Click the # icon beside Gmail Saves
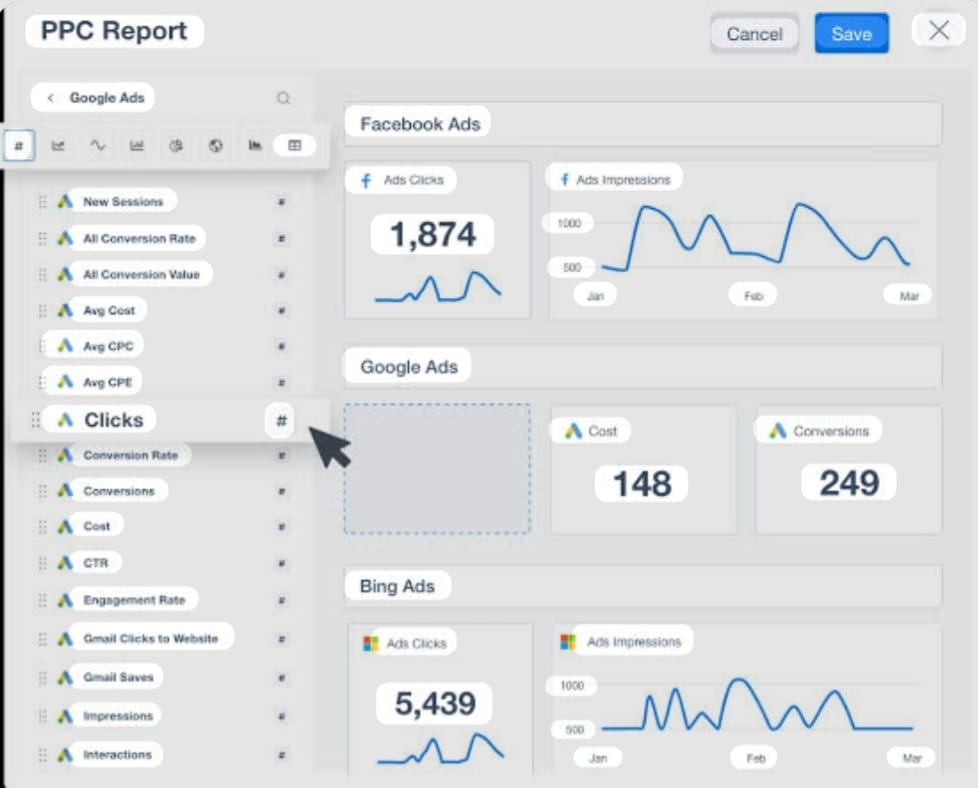Image resolution: width=978 pixels, height=788 pixels. click(x=281, y=678)
